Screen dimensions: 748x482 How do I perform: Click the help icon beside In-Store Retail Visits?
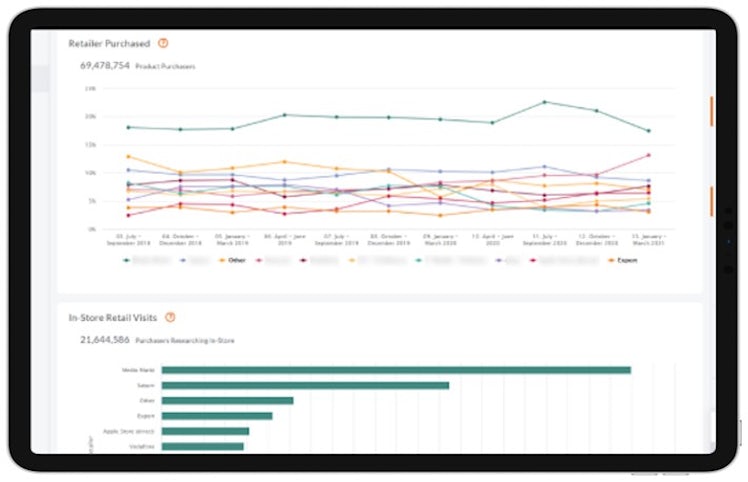[x=170, y=317]
